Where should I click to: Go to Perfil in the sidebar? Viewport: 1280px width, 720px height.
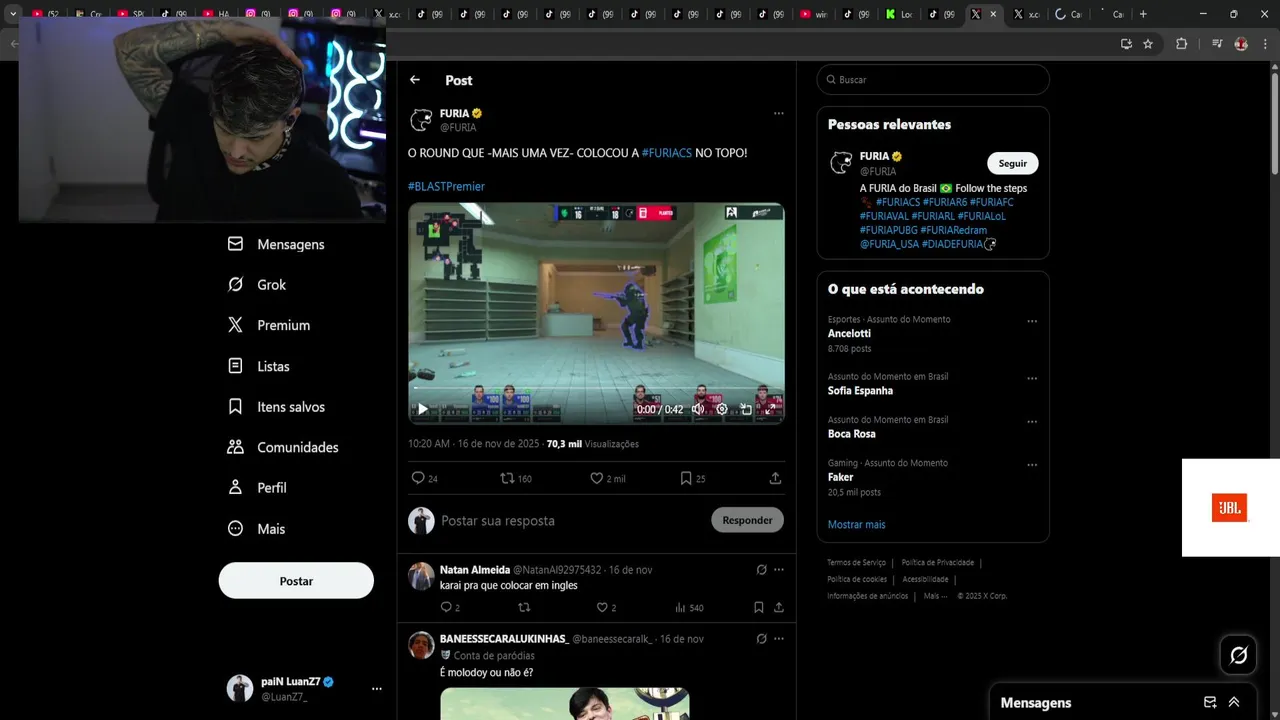[257, 488]
